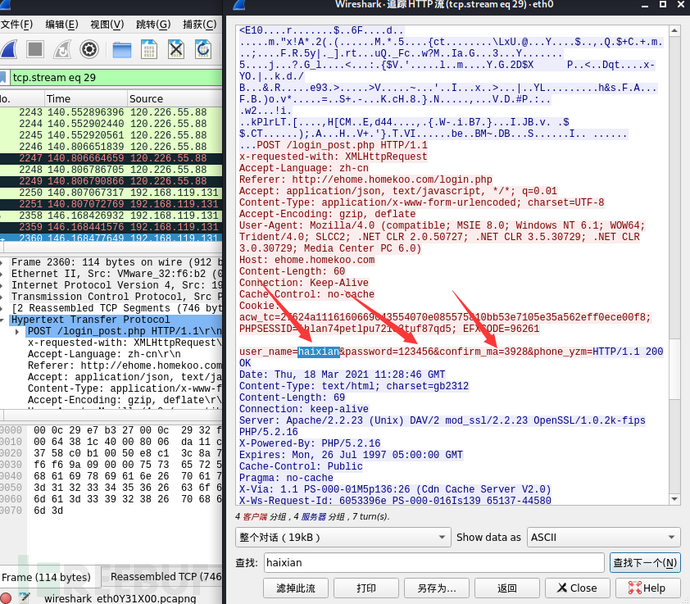Click the display filter bookmark icon

[x=3, y=77]
